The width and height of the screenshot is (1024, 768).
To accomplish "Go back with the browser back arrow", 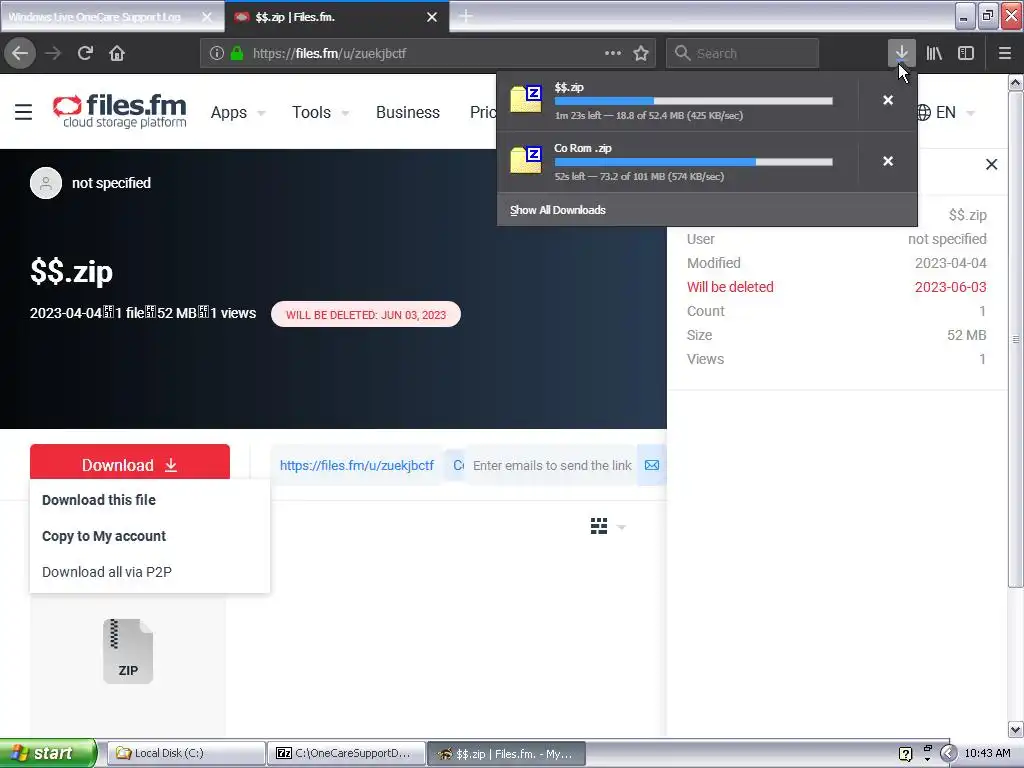I will (x=20, y=53).
